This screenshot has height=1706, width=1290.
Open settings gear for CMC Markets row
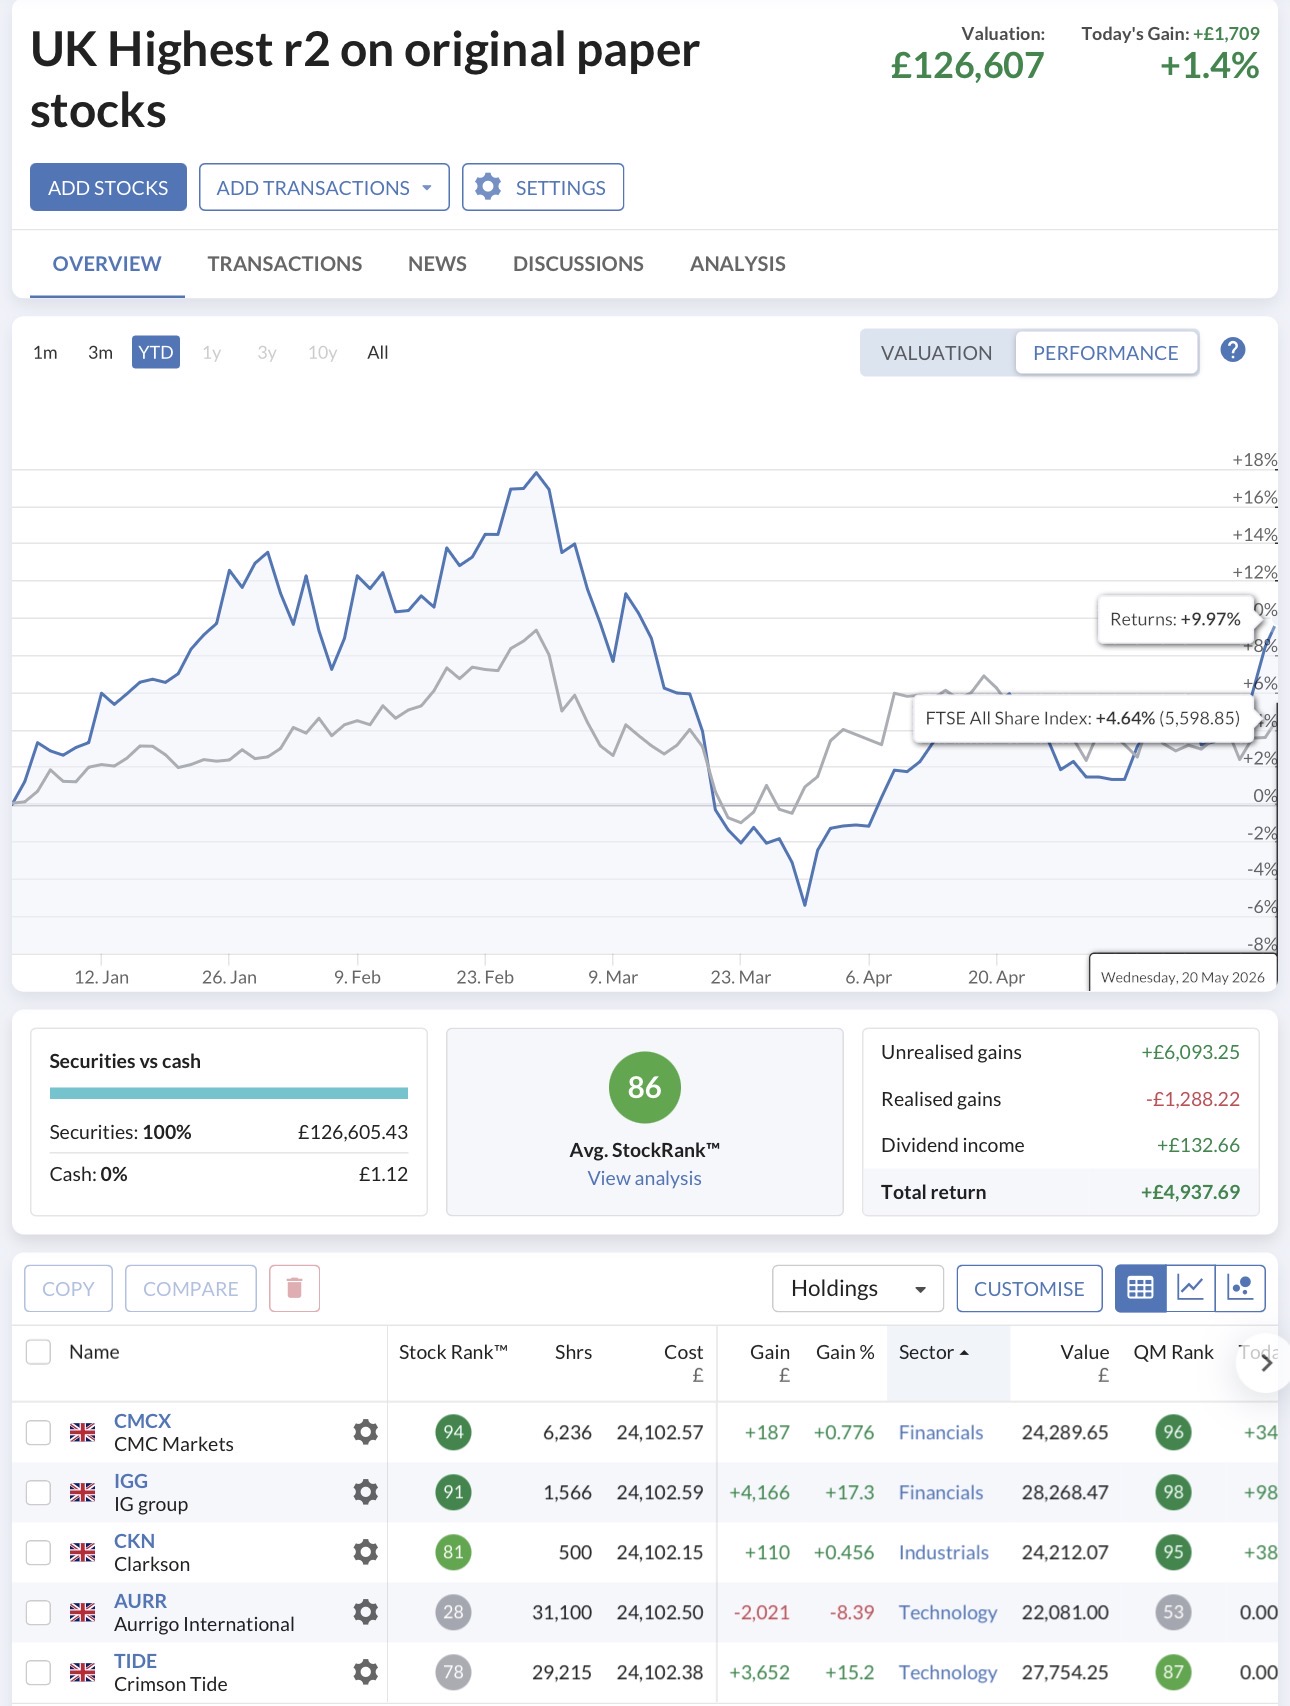(x=366, y=1432)
